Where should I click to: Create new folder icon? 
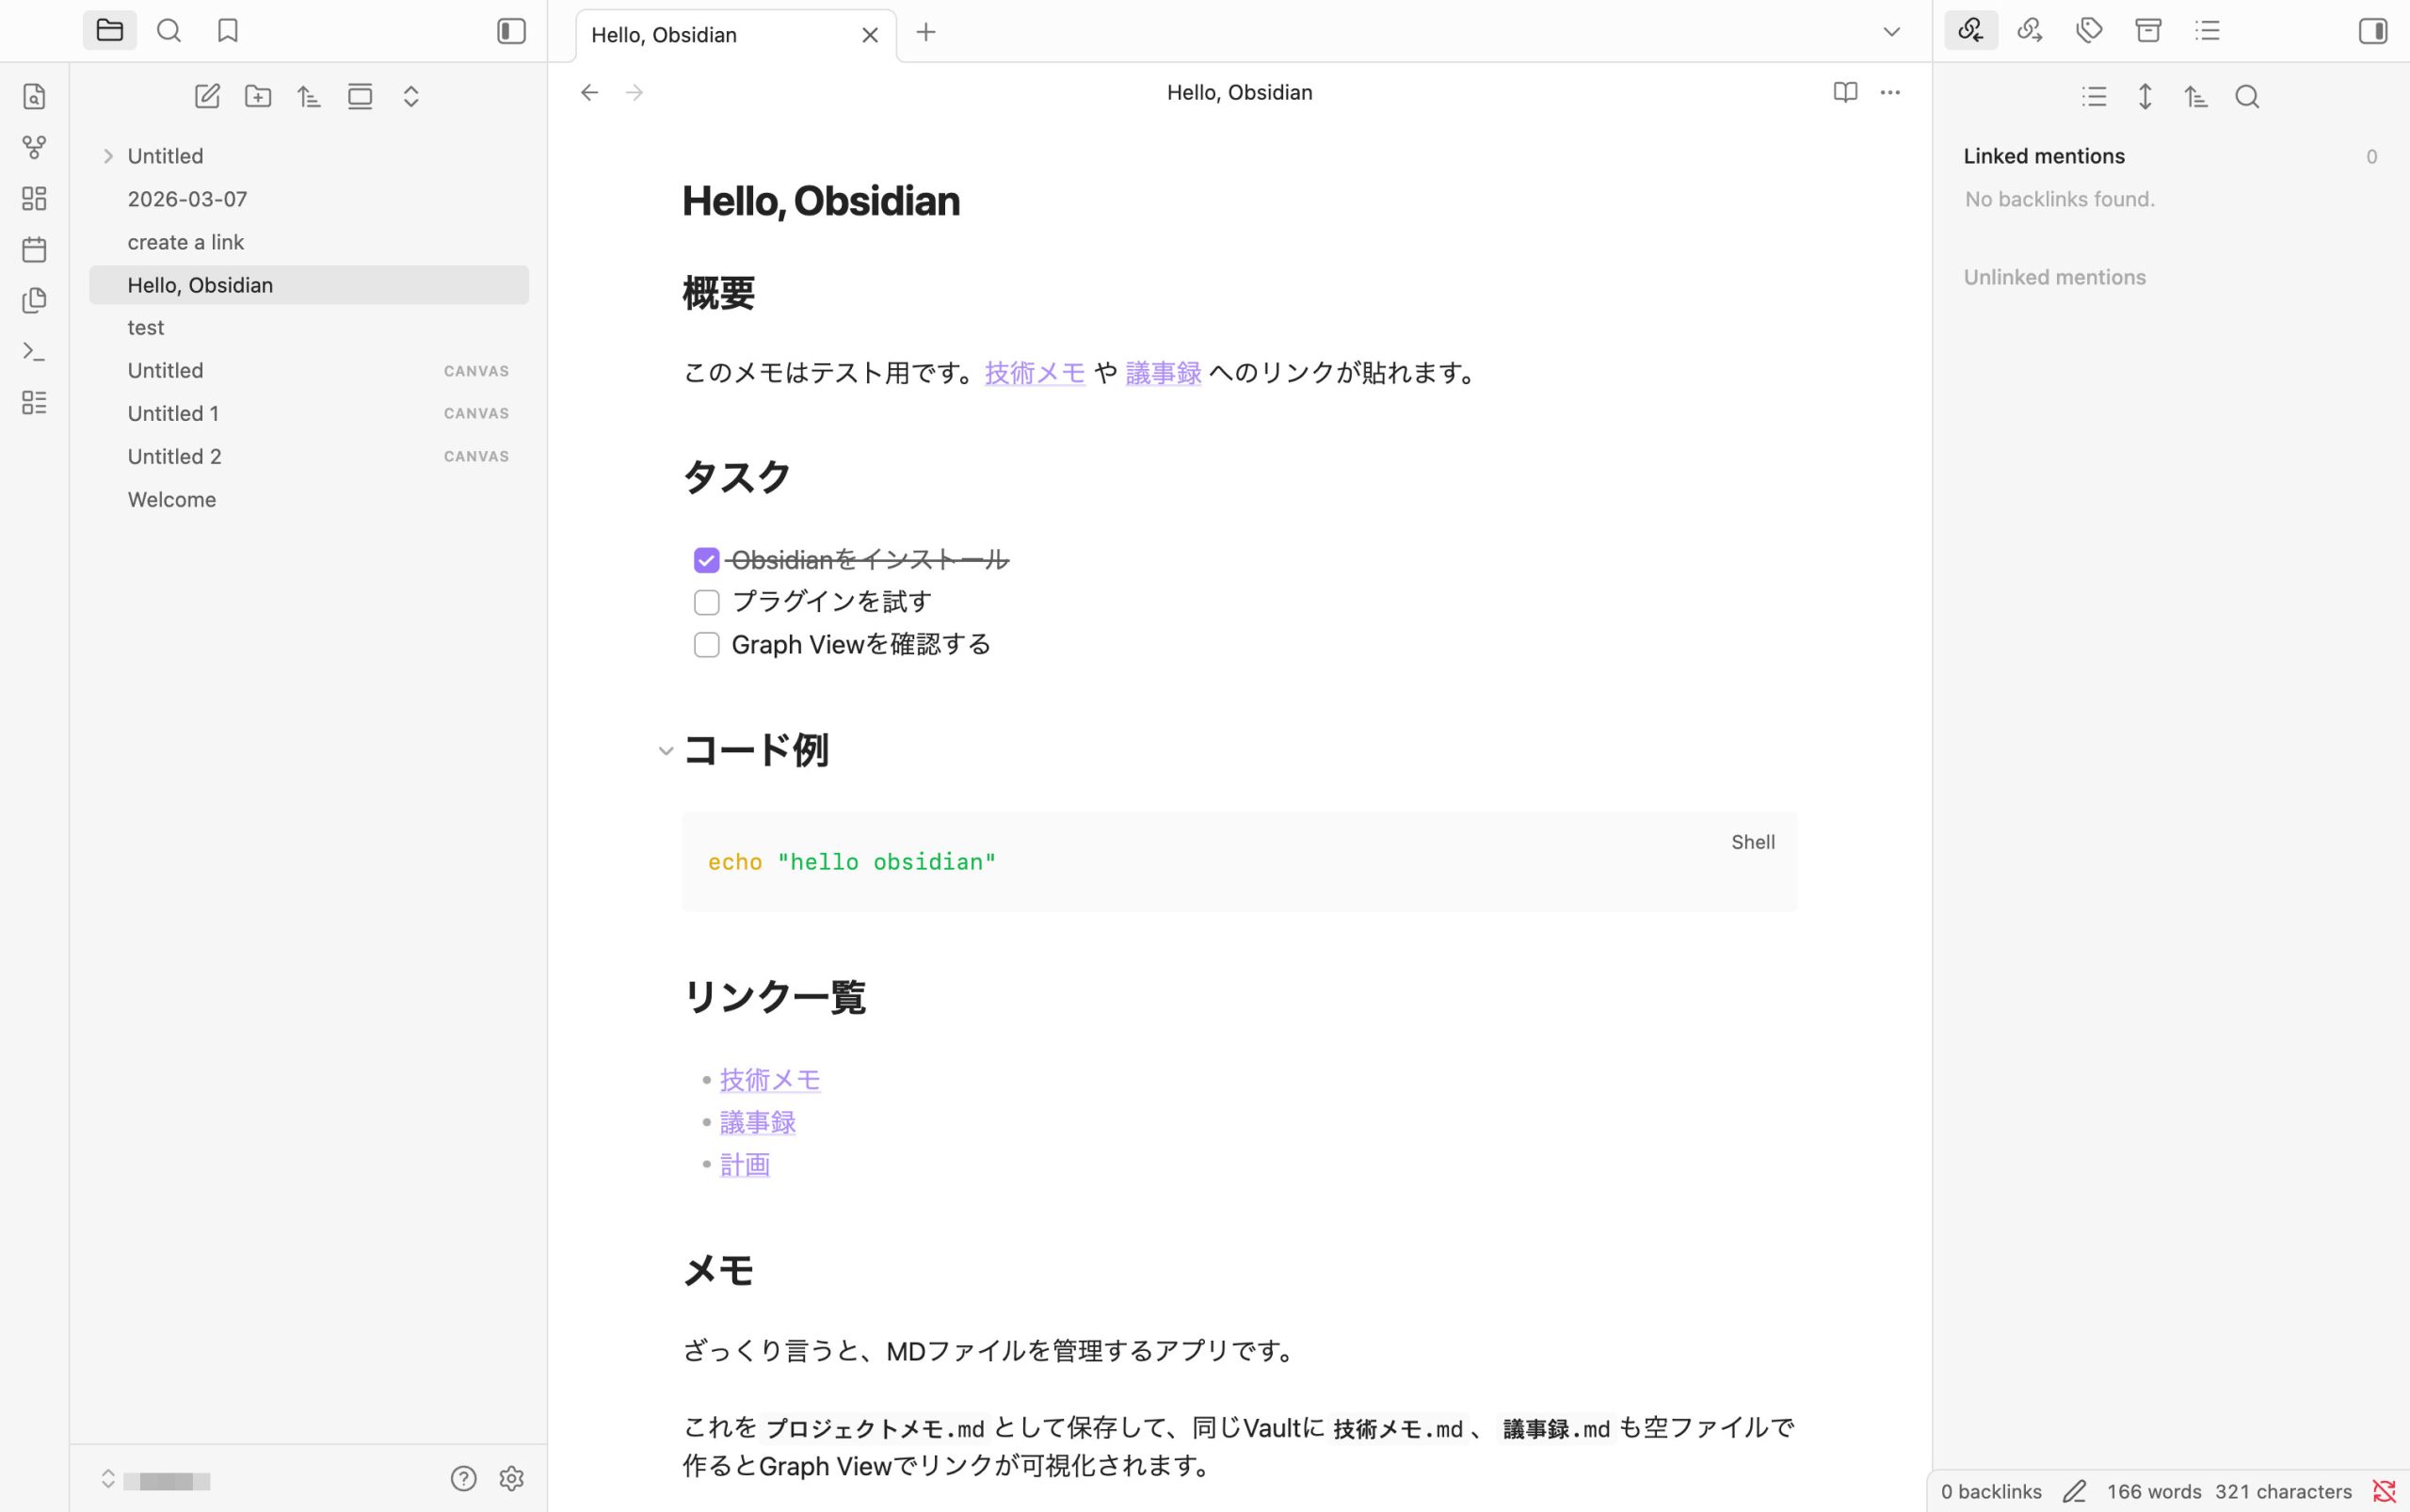pos(258,97)
